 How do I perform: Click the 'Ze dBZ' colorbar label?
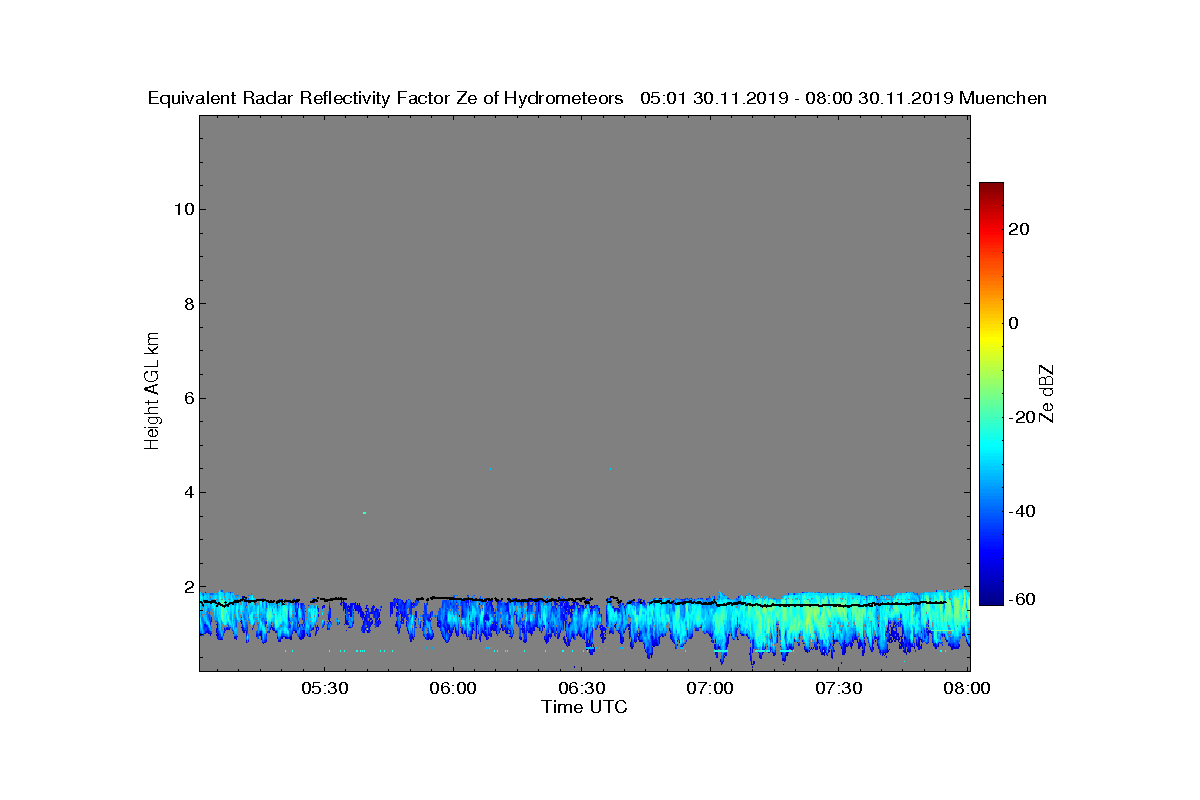click(1047, 394)
